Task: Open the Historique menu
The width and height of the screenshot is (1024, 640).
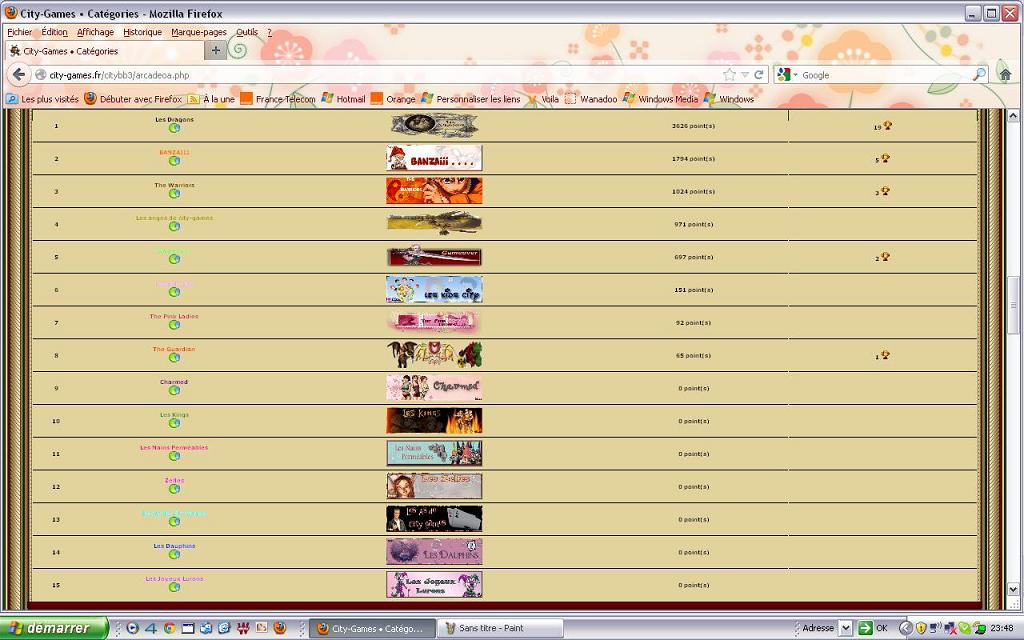Action: [142, 32]
